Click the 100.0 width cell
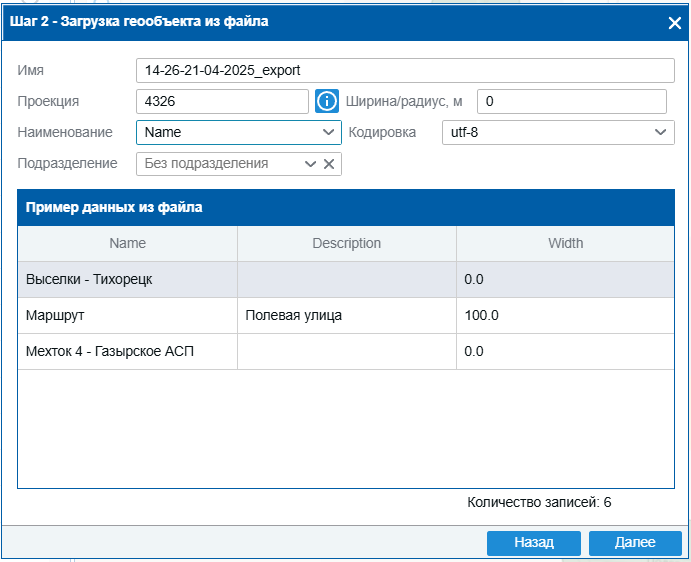Viewport: 691px width, 562px height. tap(565, 315)
